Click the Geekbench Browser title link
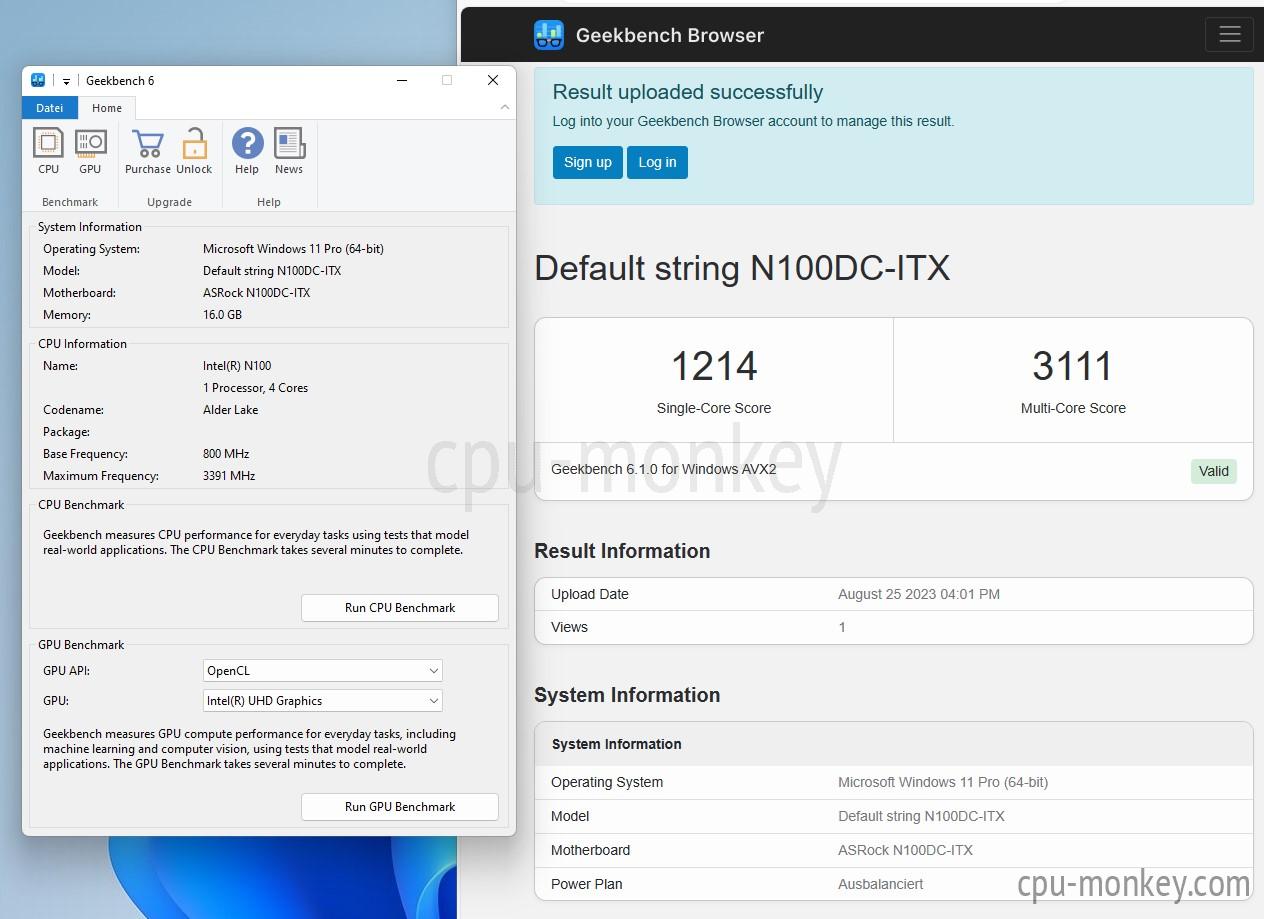The width and height of the screenshot is (1264, 919). click(670, 35)
